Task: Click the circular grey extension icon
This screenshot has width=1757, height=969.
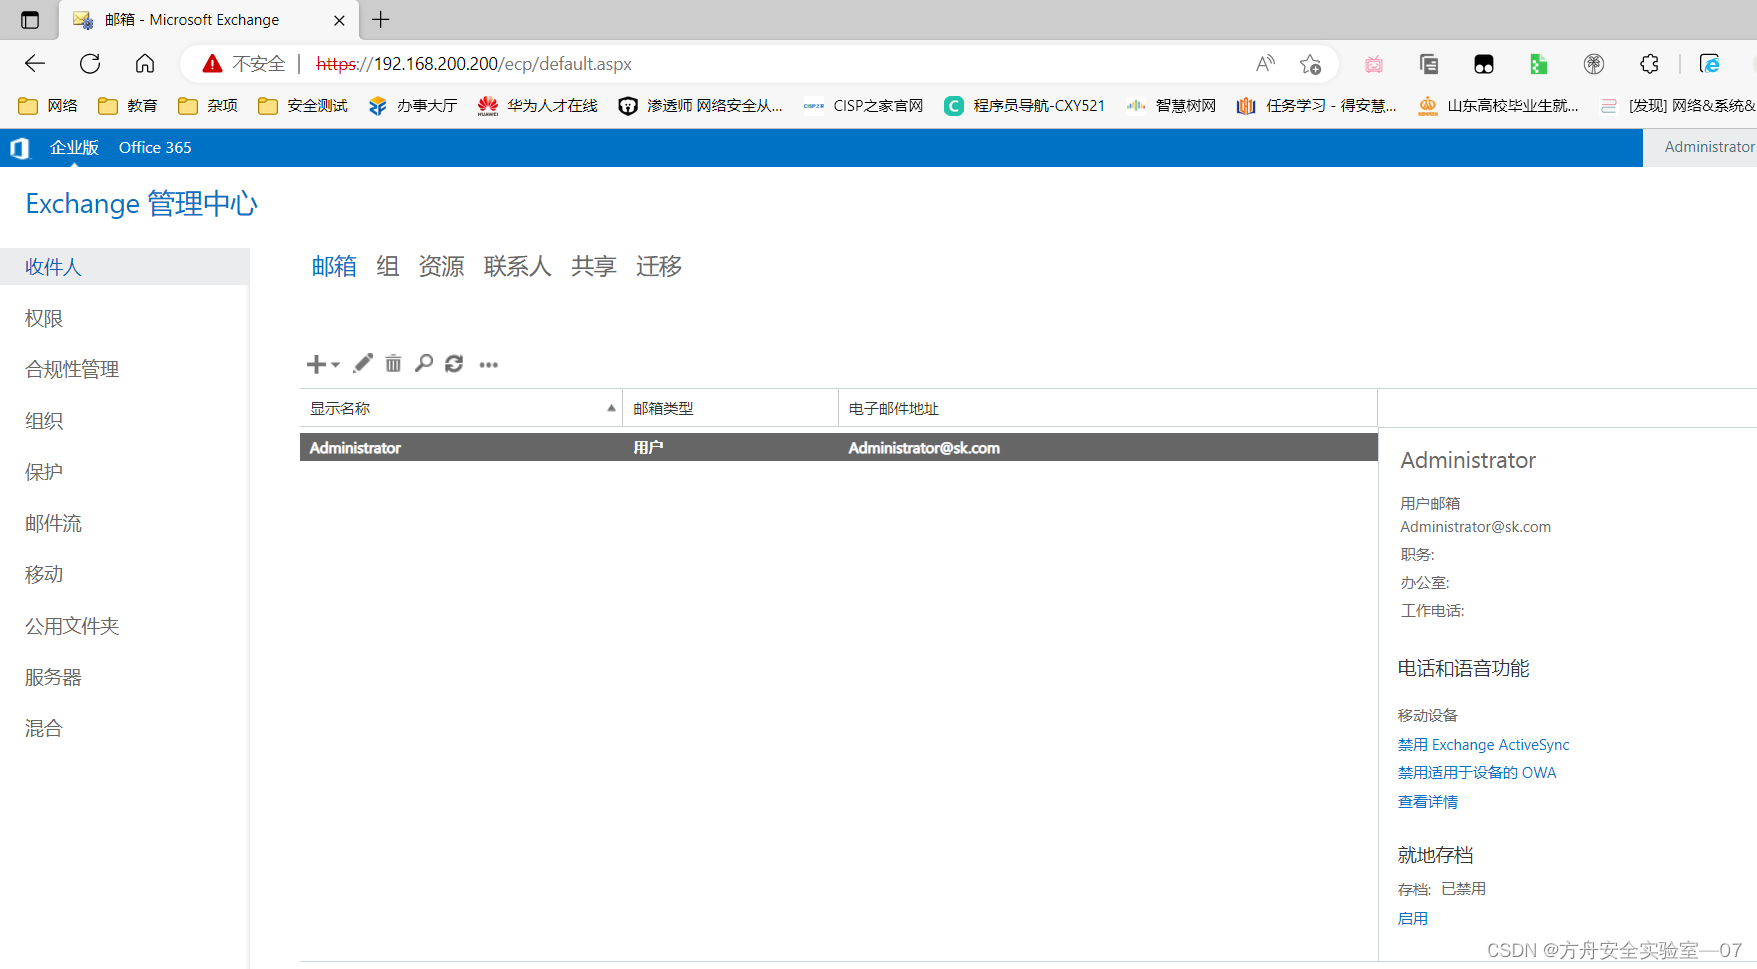Action: (1594, 64)
